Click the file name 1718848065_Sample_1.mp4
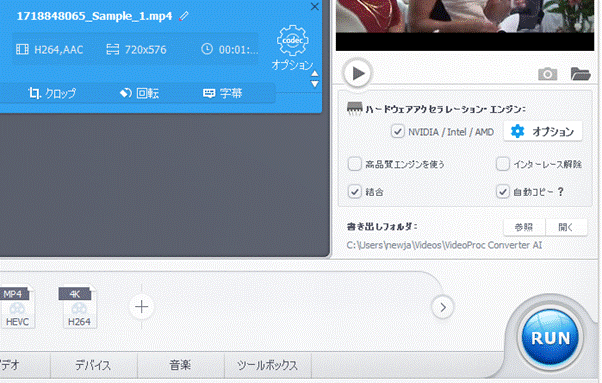Screen dimensions: 602x383 (x=94, y=16)
